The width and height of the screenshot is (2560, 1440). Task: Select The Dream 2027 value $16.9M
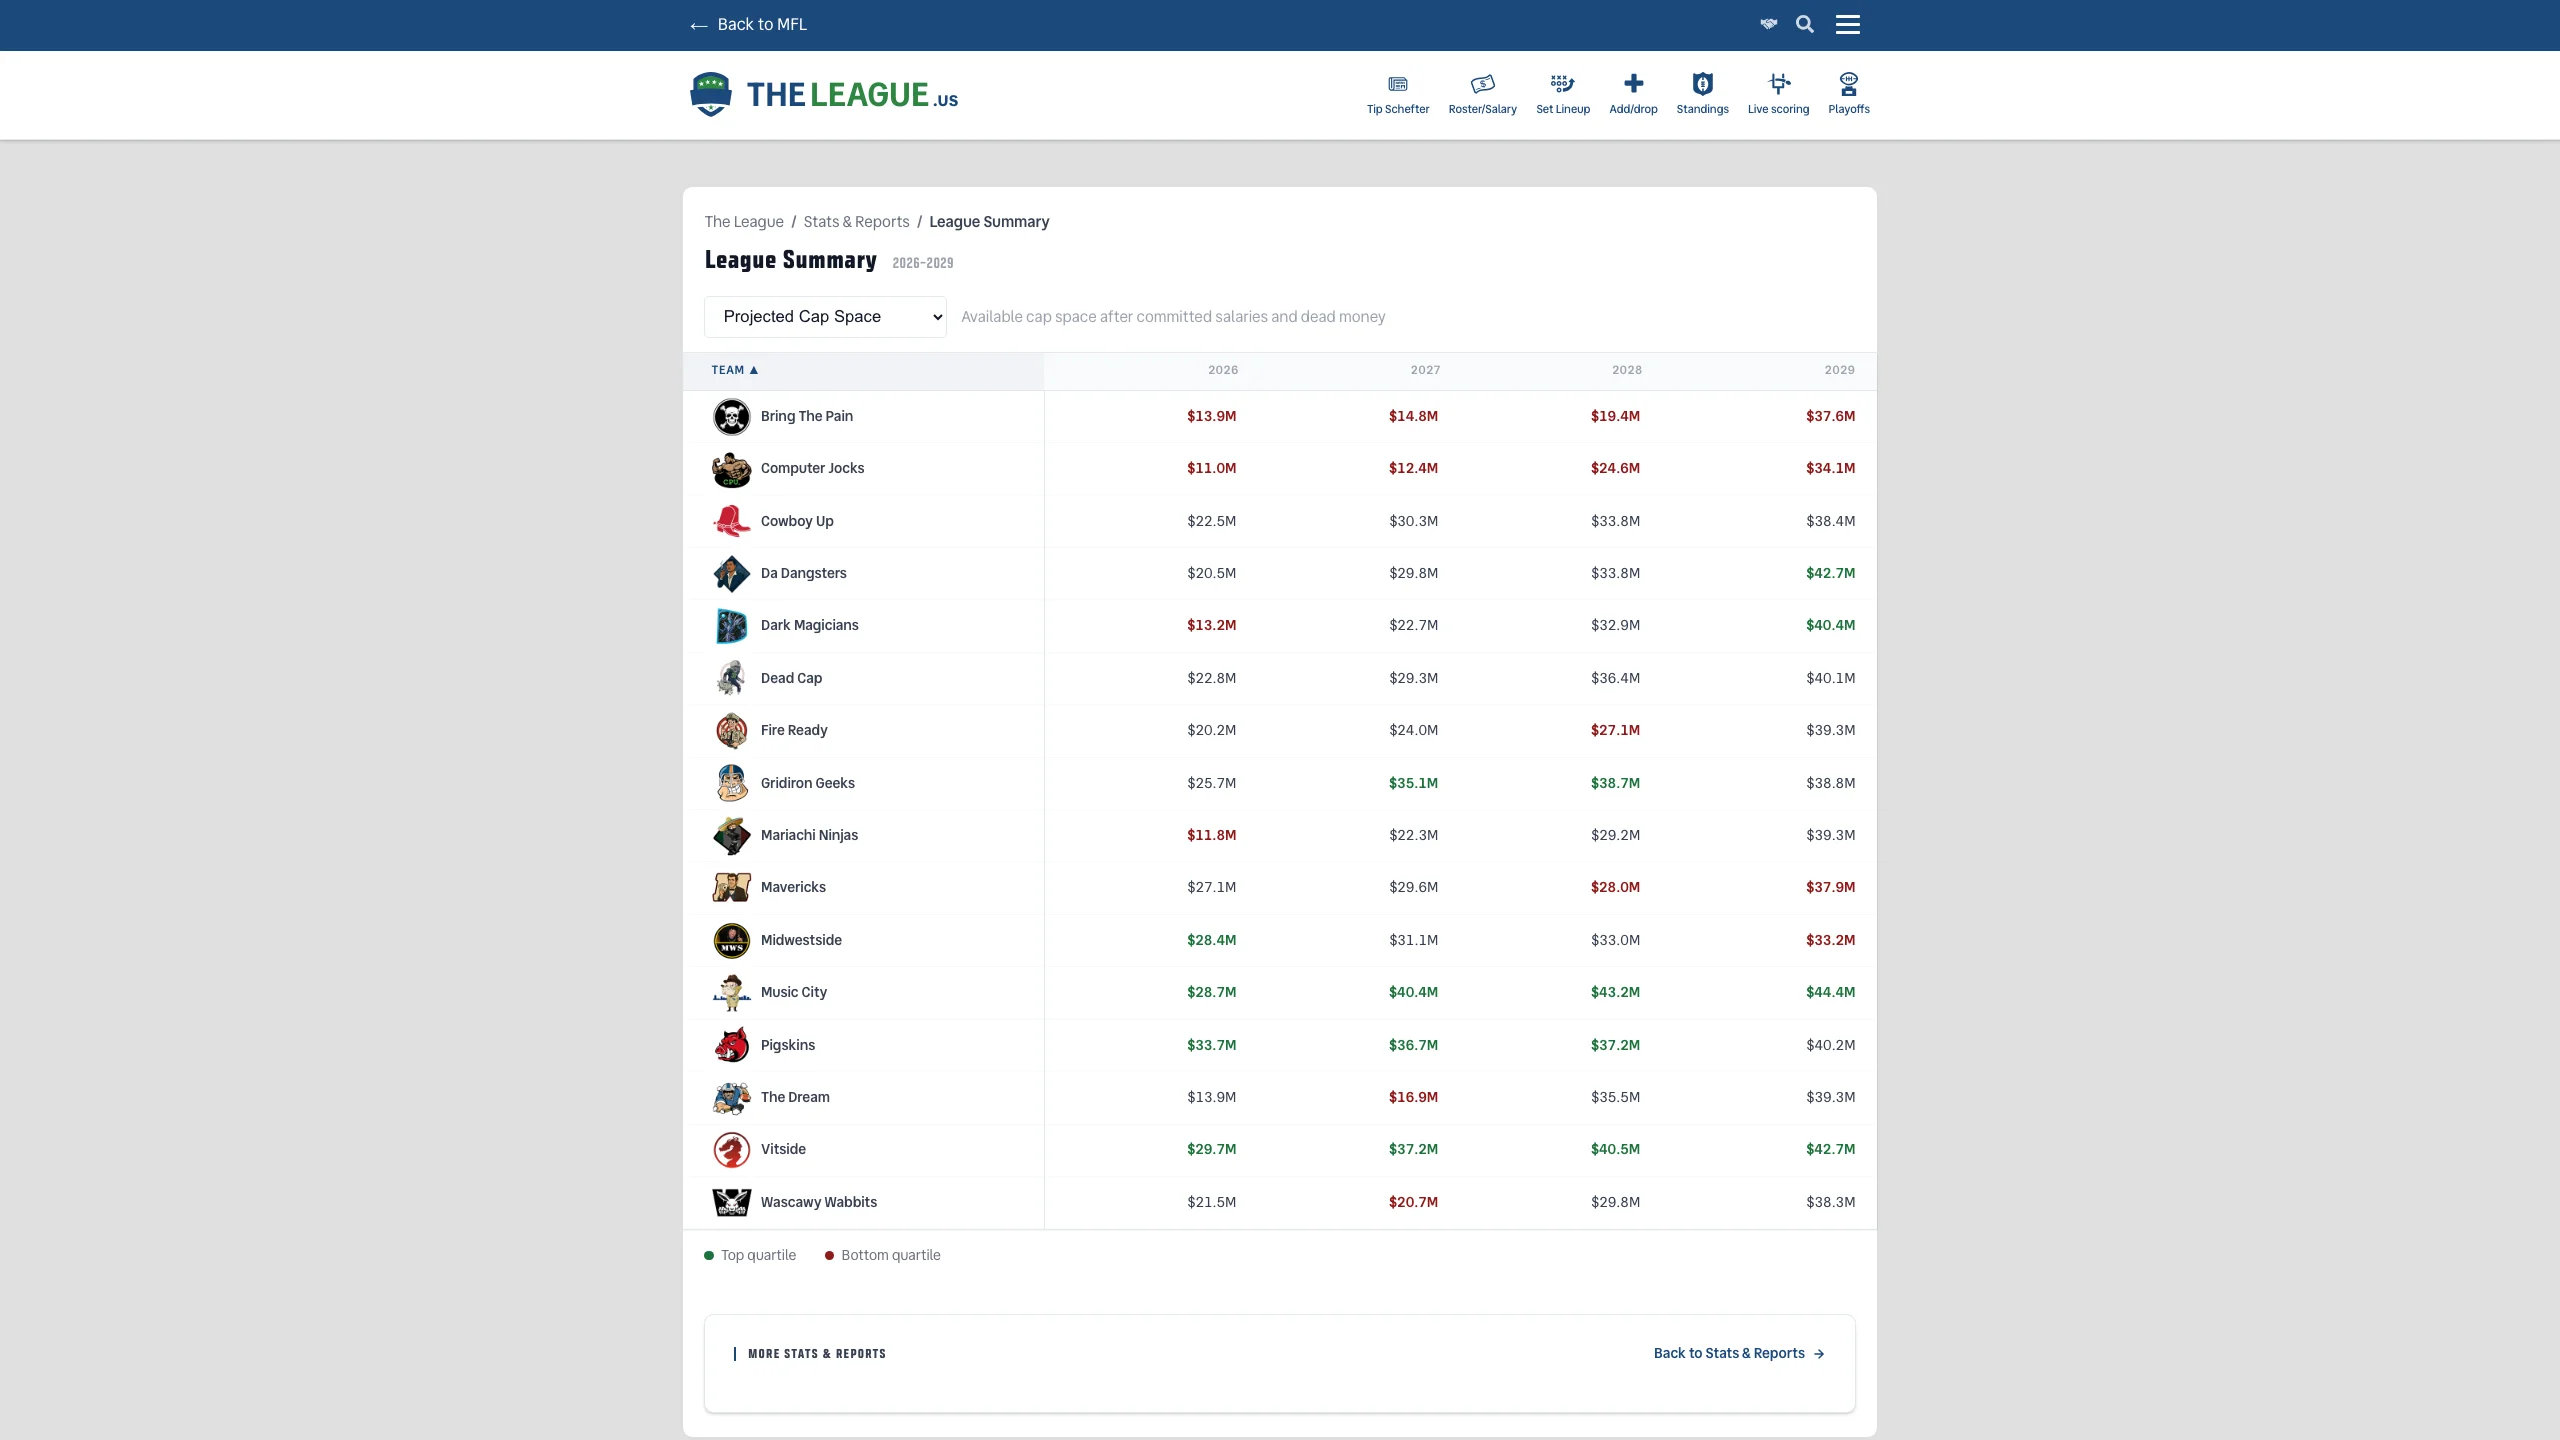click(1413, 1097)
